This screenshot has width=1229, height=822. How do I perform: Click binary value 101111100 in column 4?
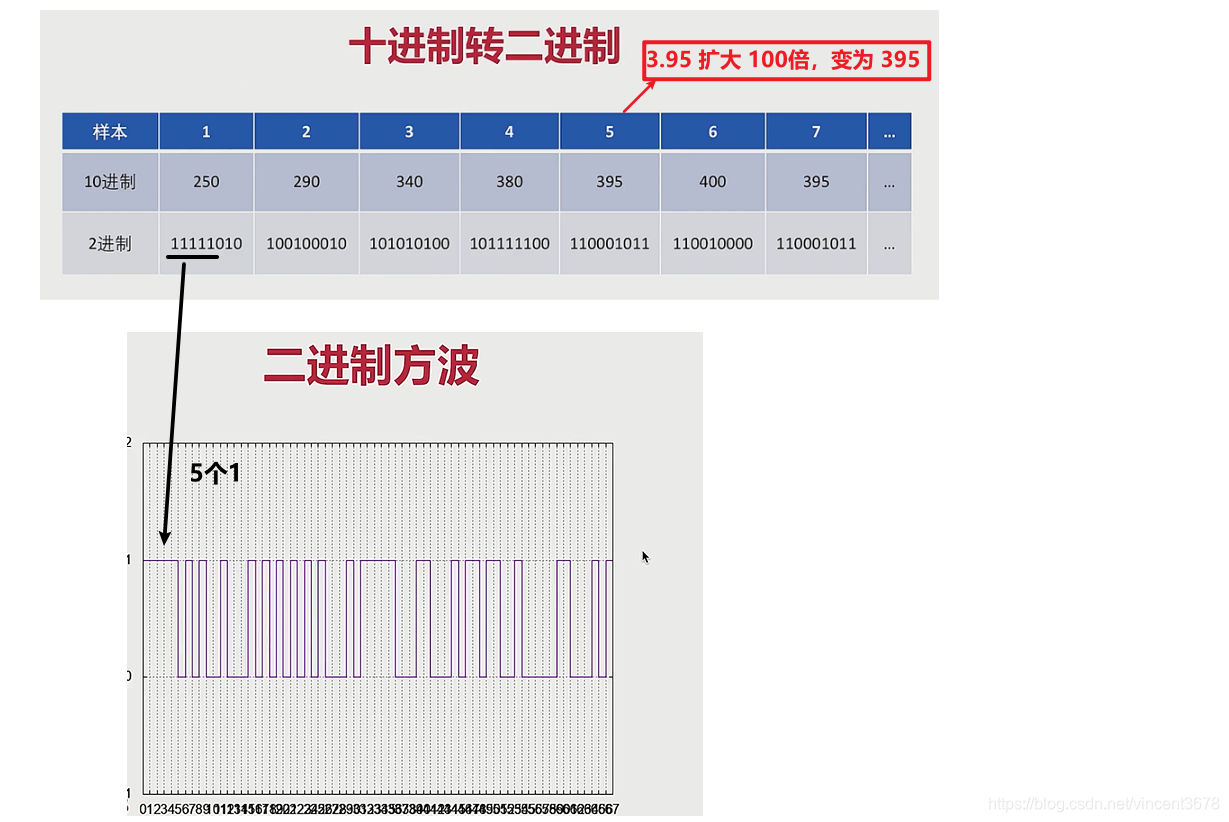coord(508,243)
